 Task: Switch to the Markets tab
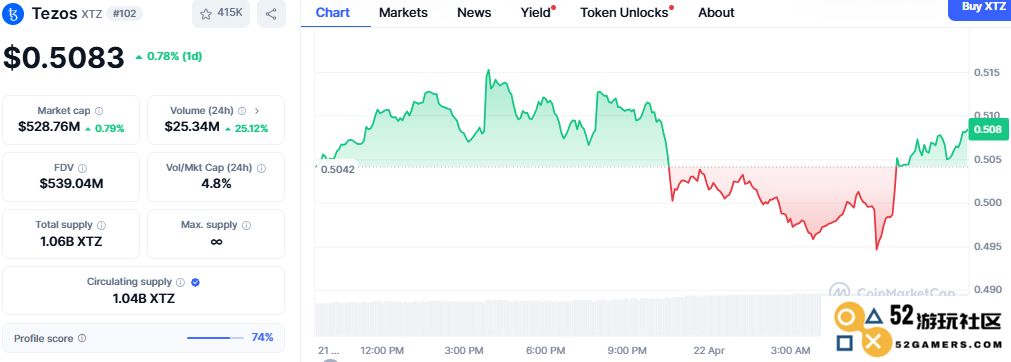403,12
